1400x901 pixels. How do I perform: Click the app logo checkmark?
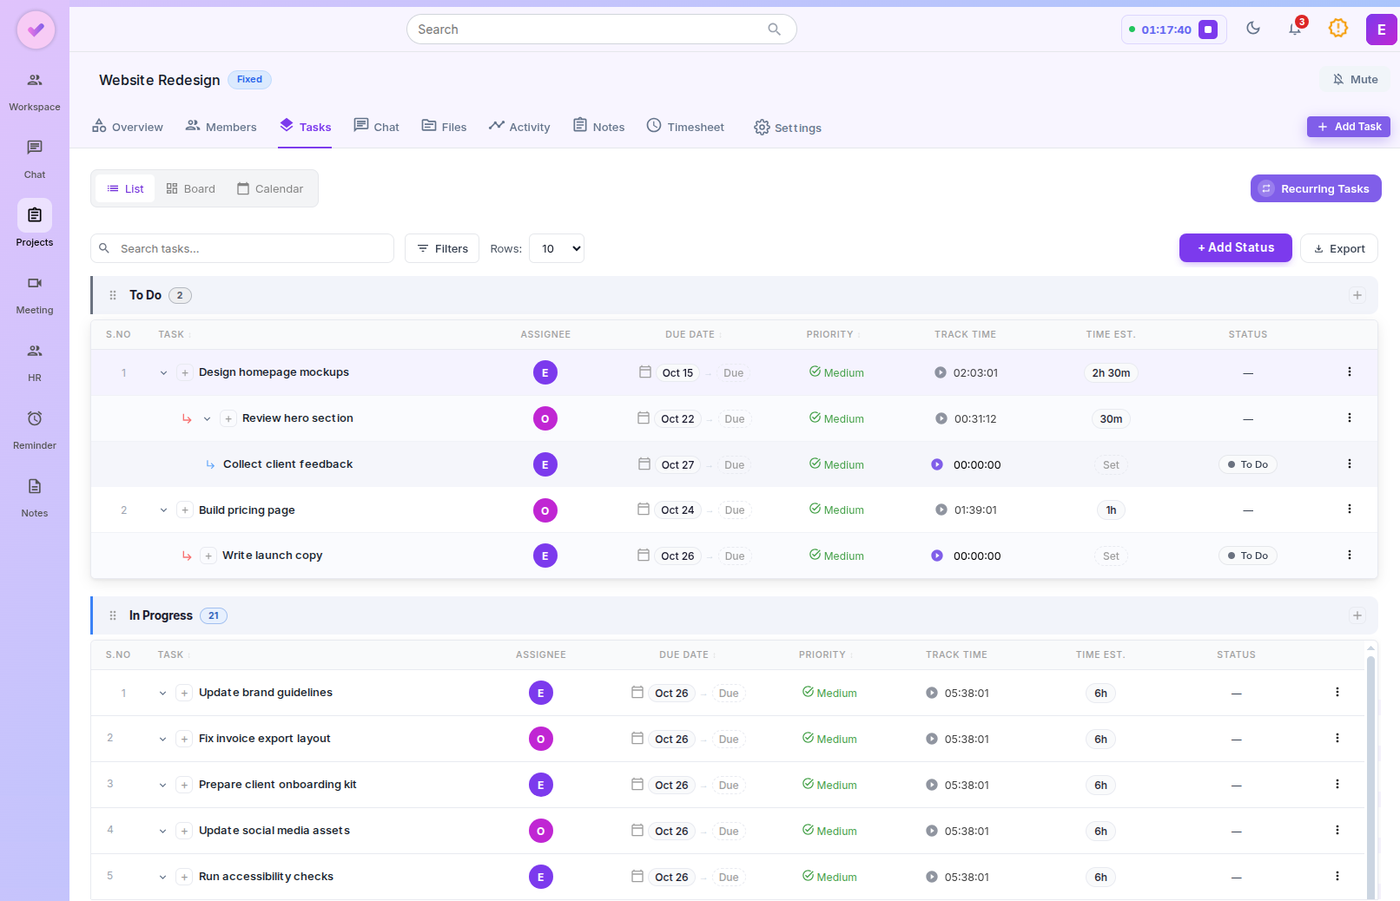(x=36, y=30)
